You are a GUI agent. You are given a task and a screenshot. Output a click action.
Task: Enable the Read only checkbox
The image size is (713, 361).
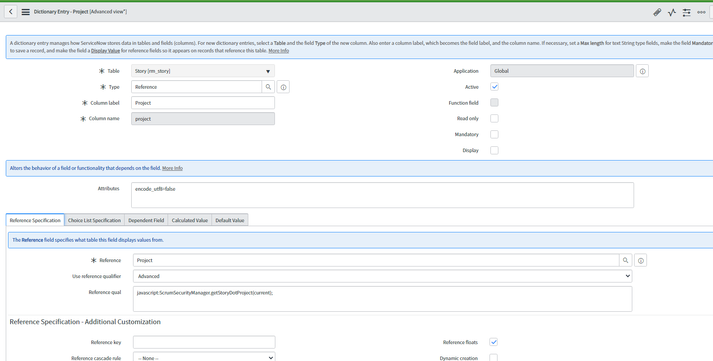click(494, 119)
